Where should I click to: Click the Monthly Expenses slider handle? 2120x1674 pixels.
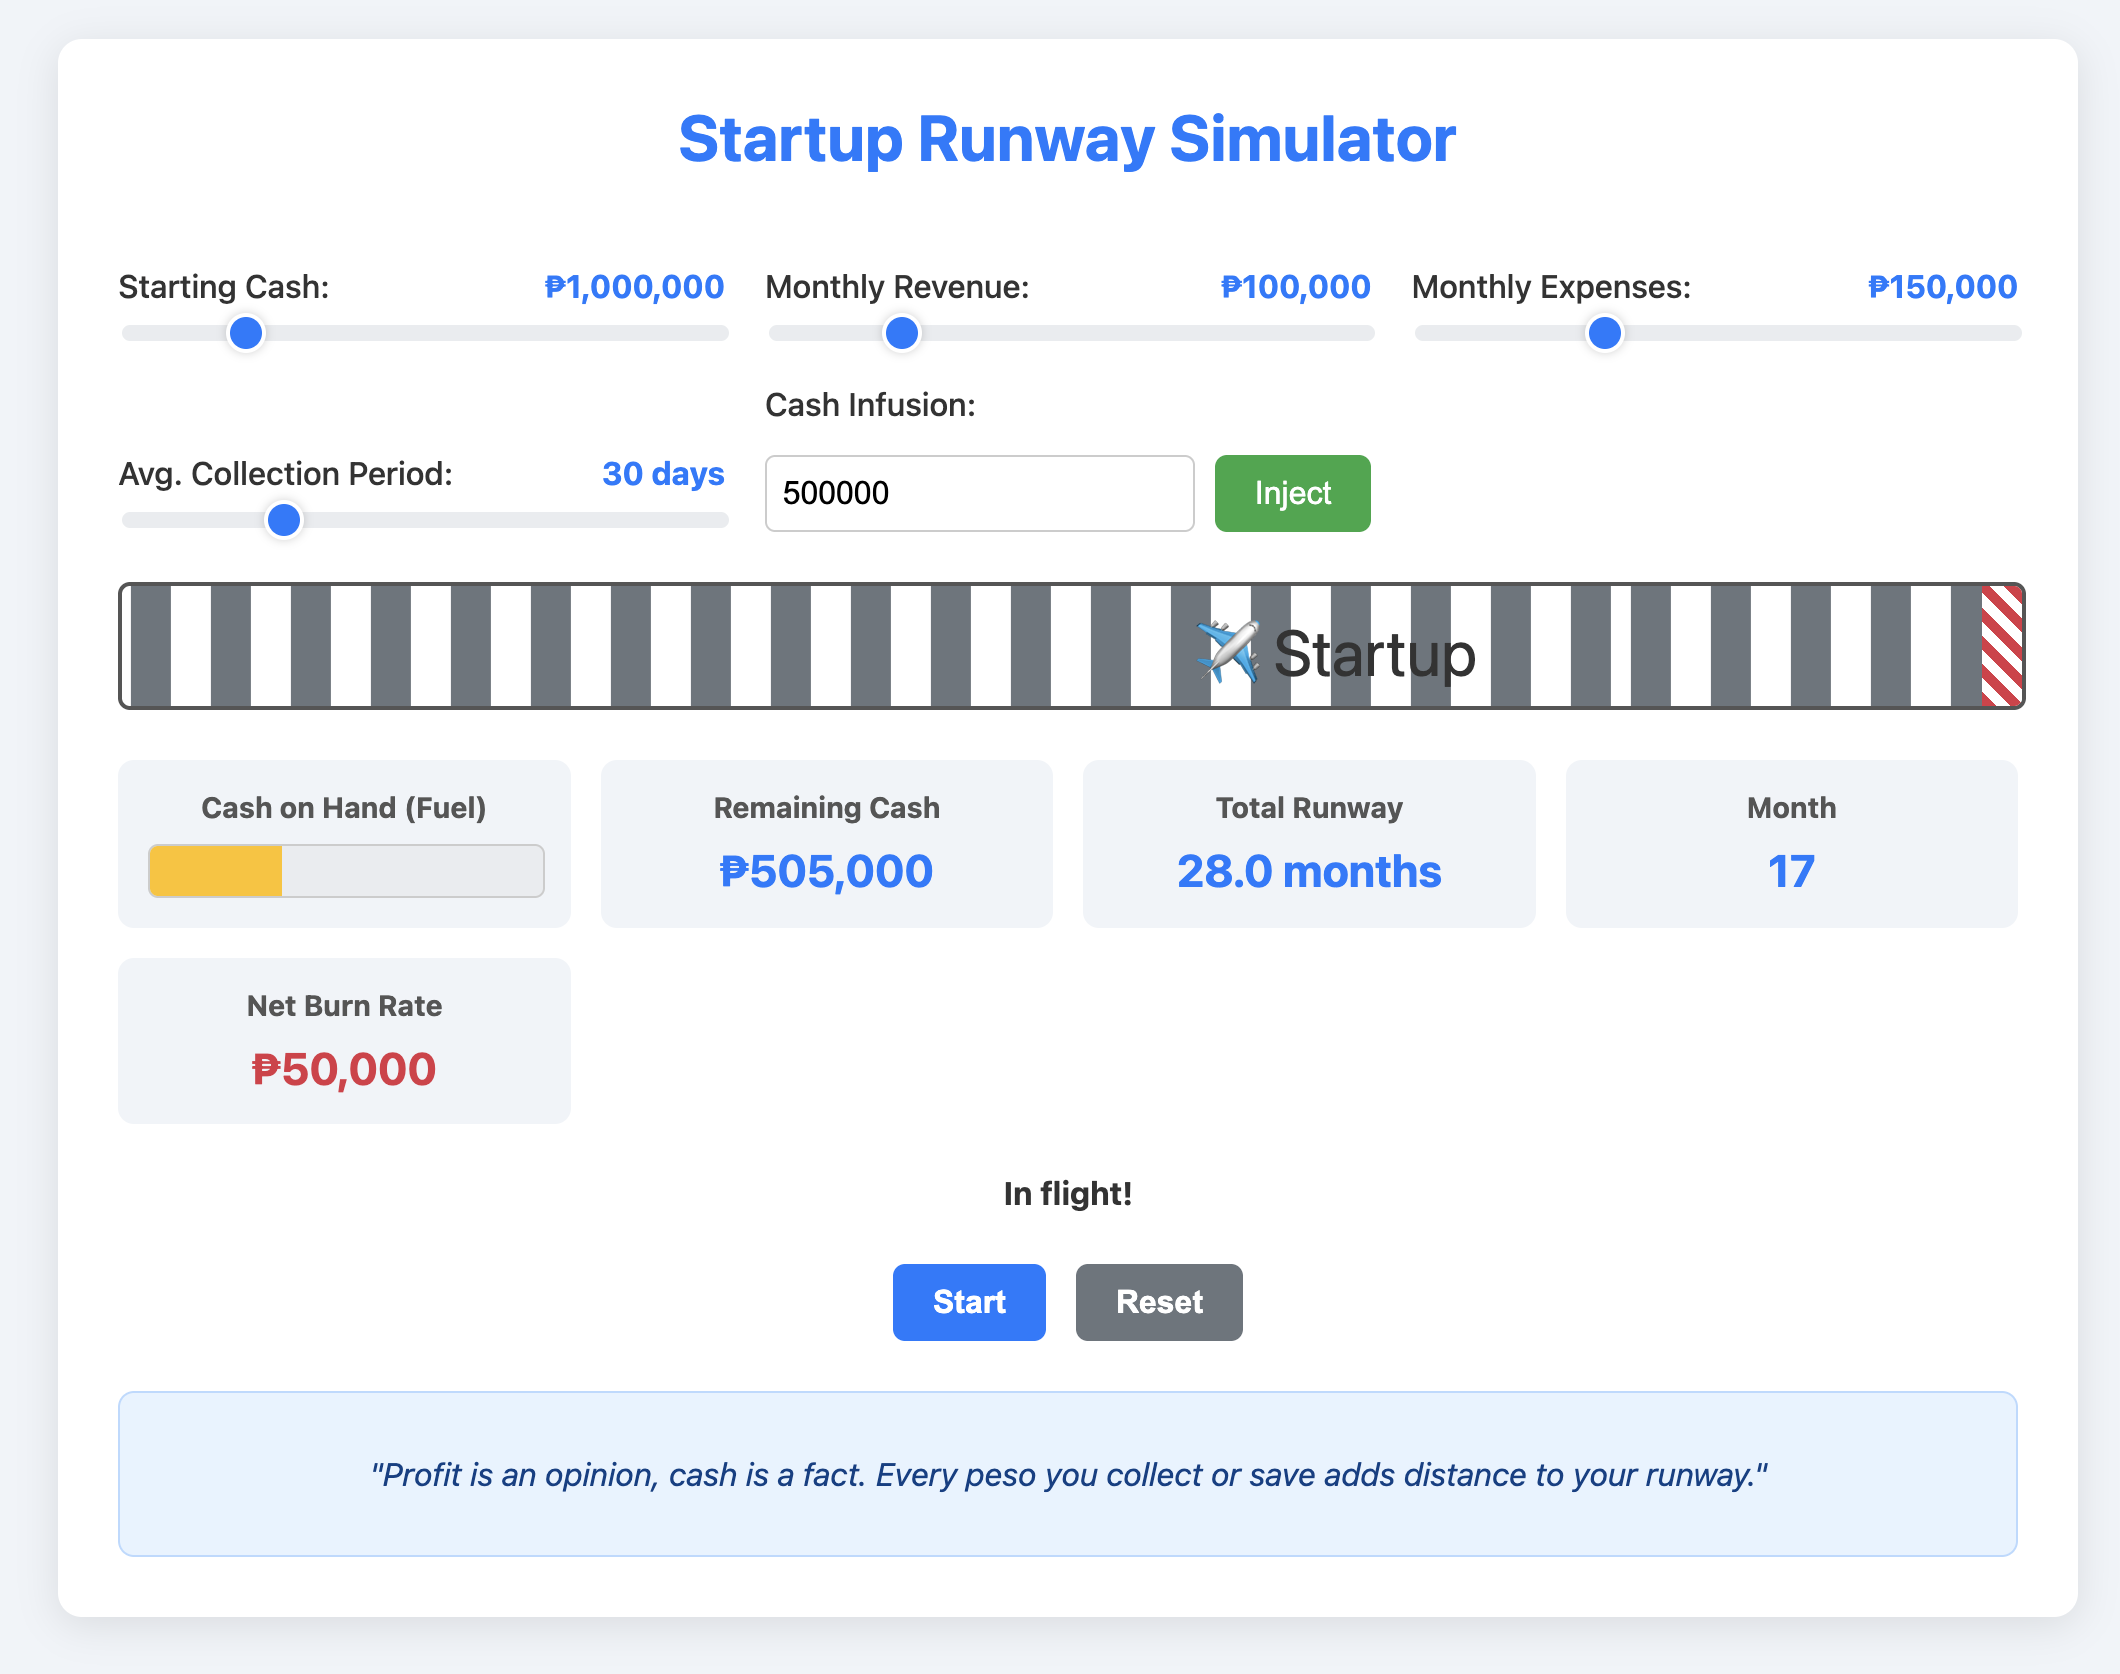pos(1605,333)
